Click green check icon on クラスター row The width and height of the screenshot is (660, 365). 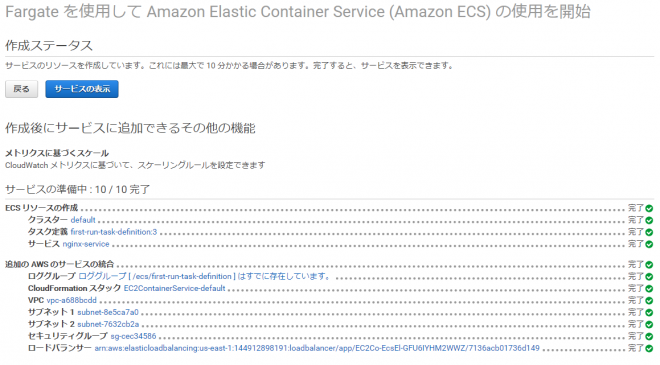click(x=649, y=220)
